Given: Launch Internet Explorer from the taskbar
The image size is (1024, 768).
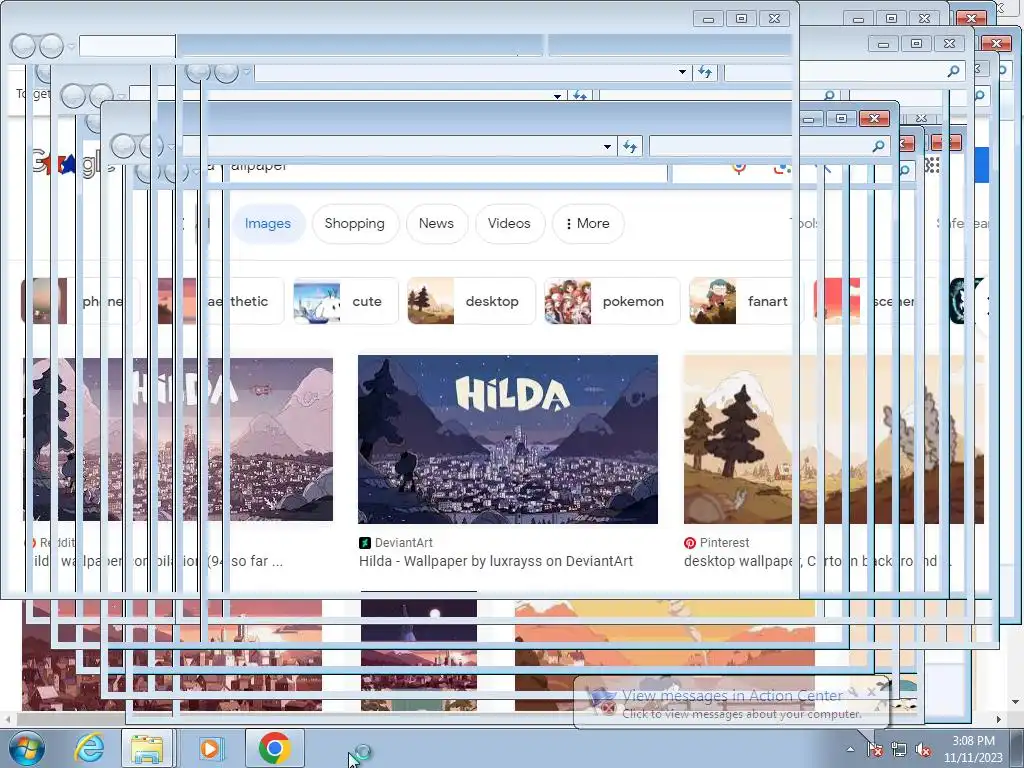Looking at the screenshot, I should coord(89,748).
